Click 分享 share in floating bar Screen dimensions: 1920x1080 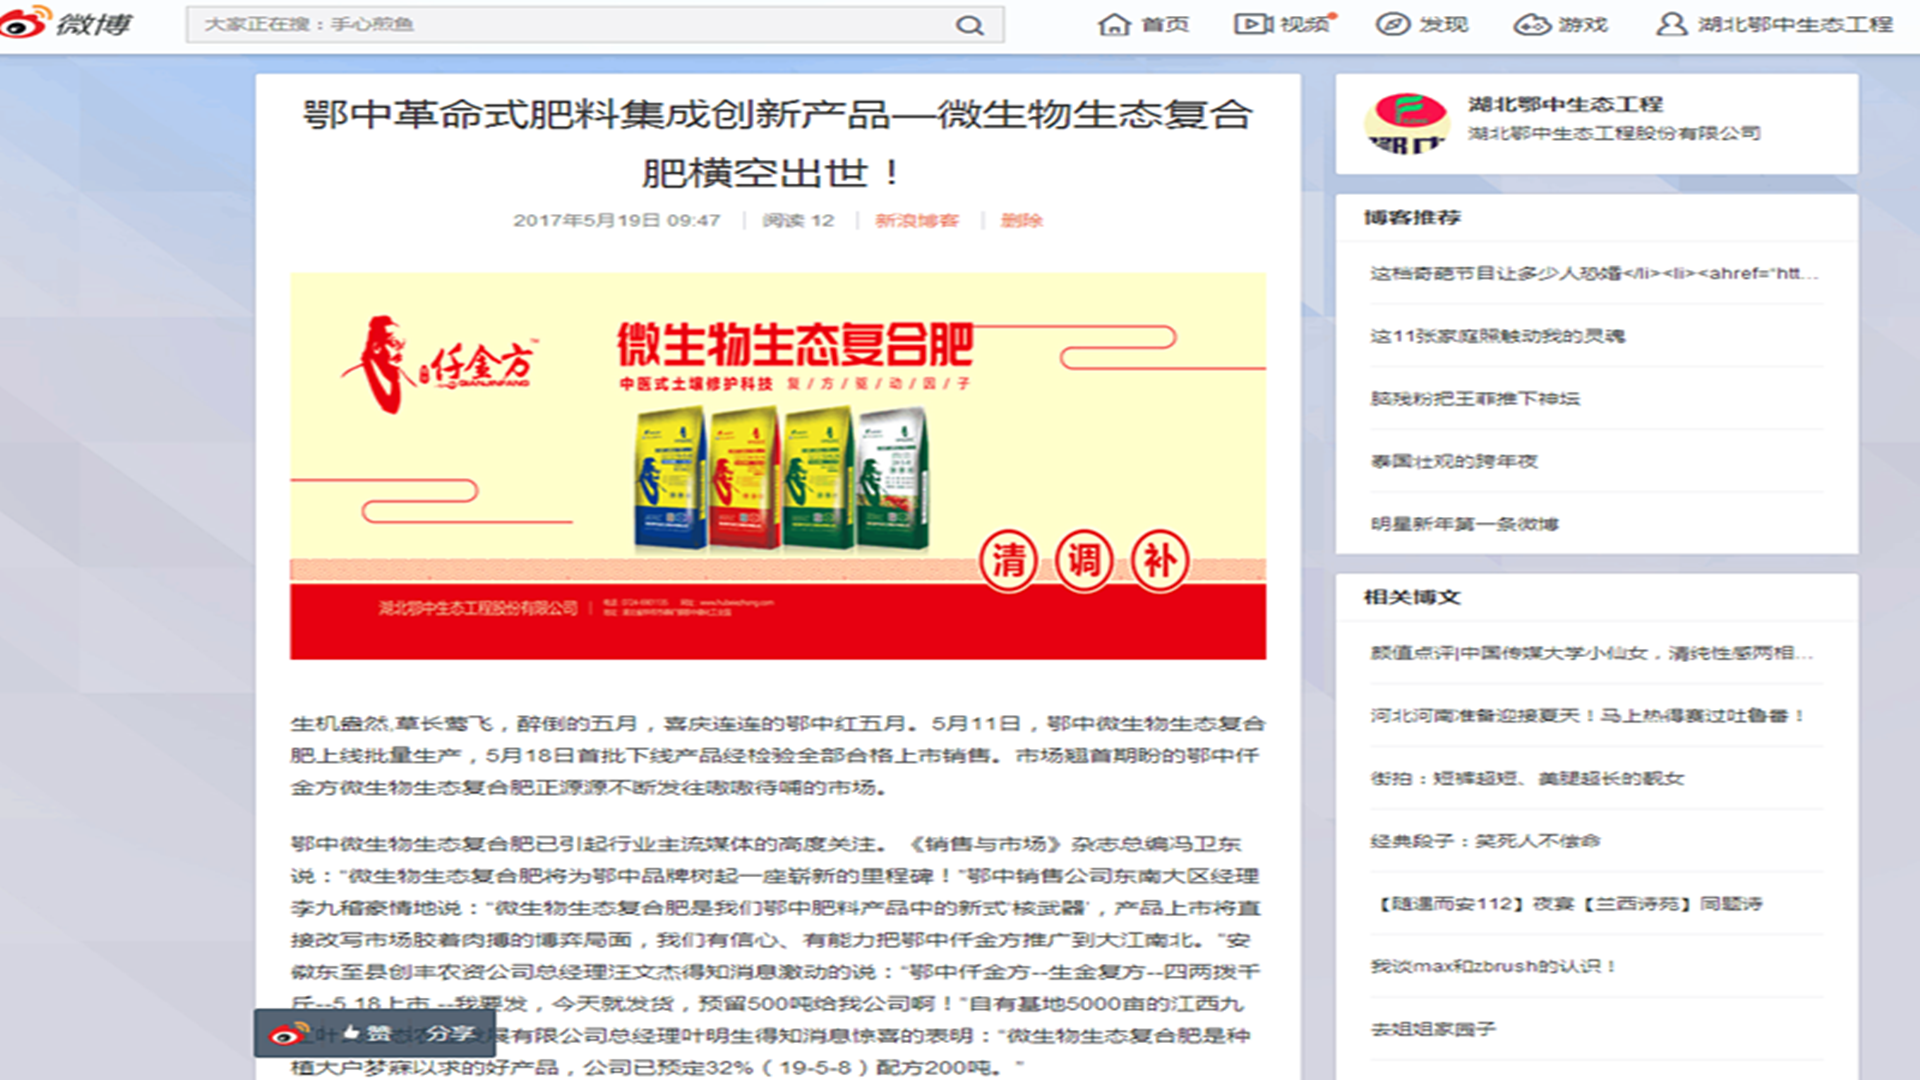tap(449, 1033)
